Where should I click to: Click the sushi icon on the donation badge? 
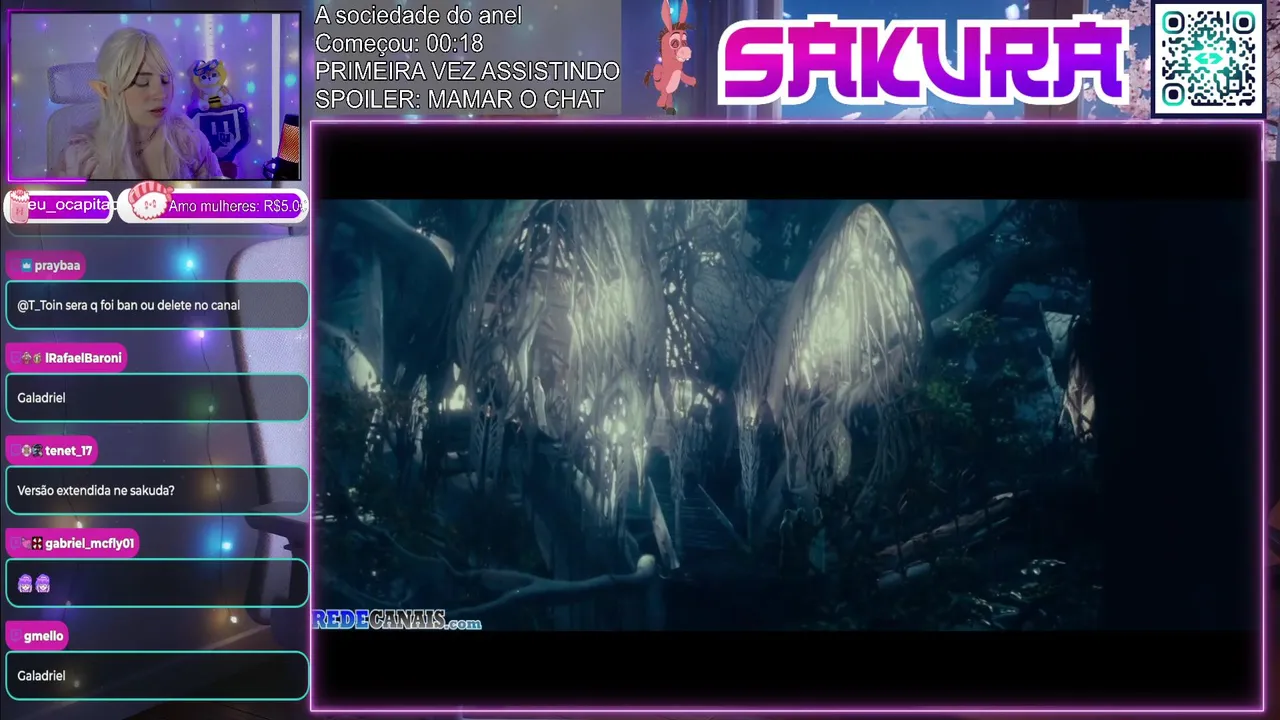[148, 202]
